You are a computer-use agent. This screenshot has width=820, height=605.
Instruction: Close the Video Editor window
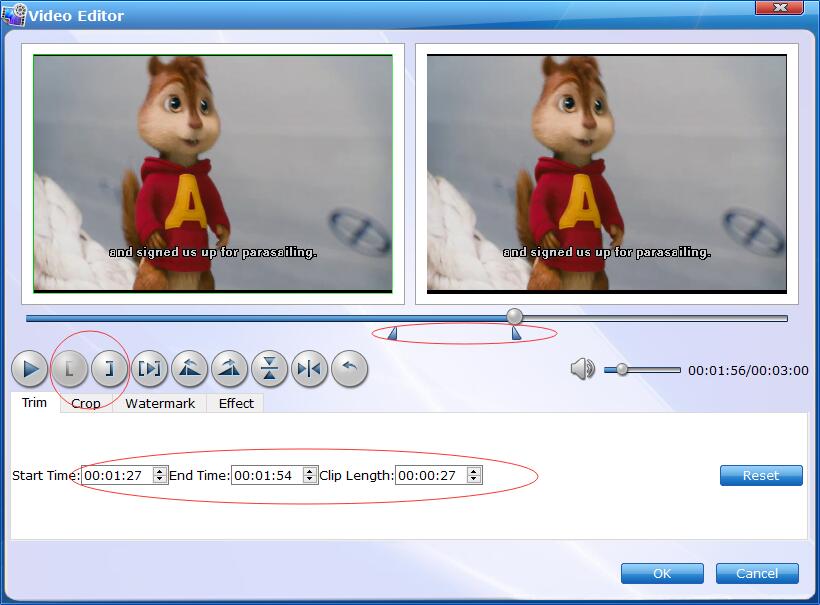[780, 7]
